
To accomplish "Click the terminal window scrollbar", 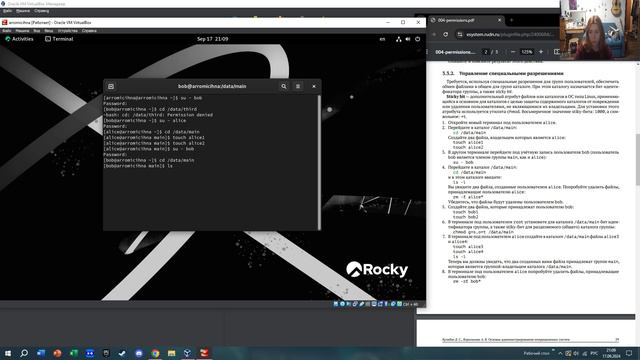I will (319, 162).
